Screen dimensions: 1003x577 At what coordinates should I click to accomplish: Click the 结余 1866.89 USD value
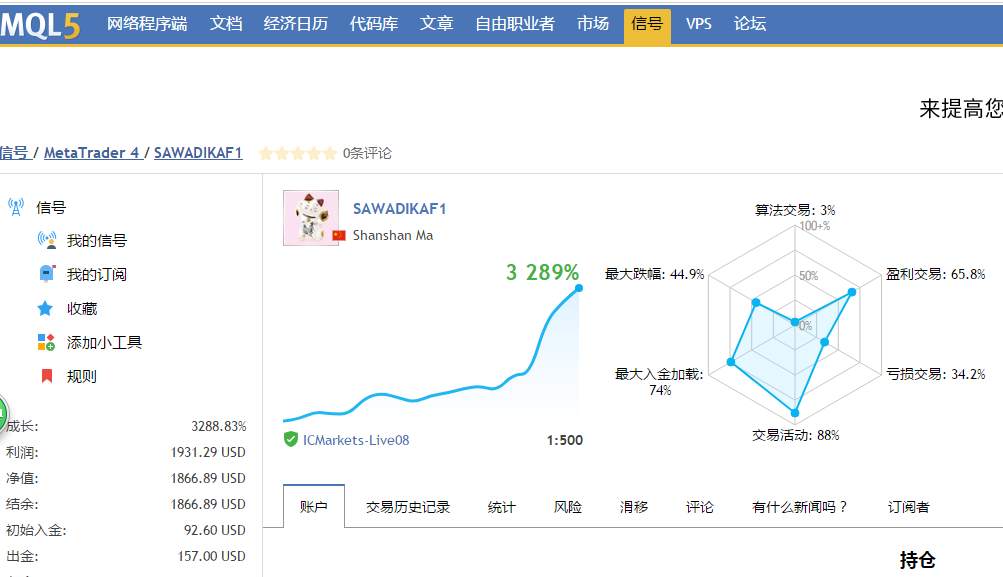(208, 504)
